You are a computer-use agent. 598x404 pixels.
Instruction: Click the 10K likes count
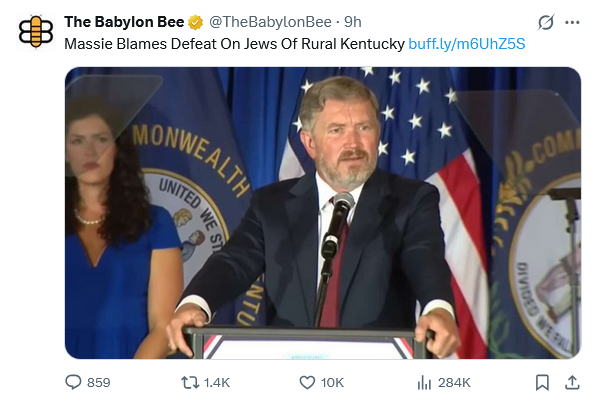[332, 382]
